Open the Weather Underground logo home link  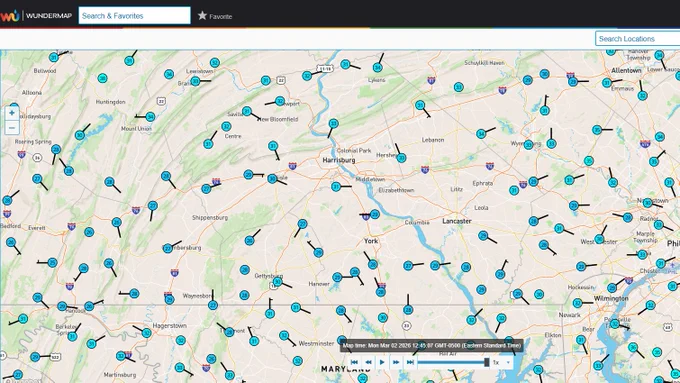(x=10, y=16)
